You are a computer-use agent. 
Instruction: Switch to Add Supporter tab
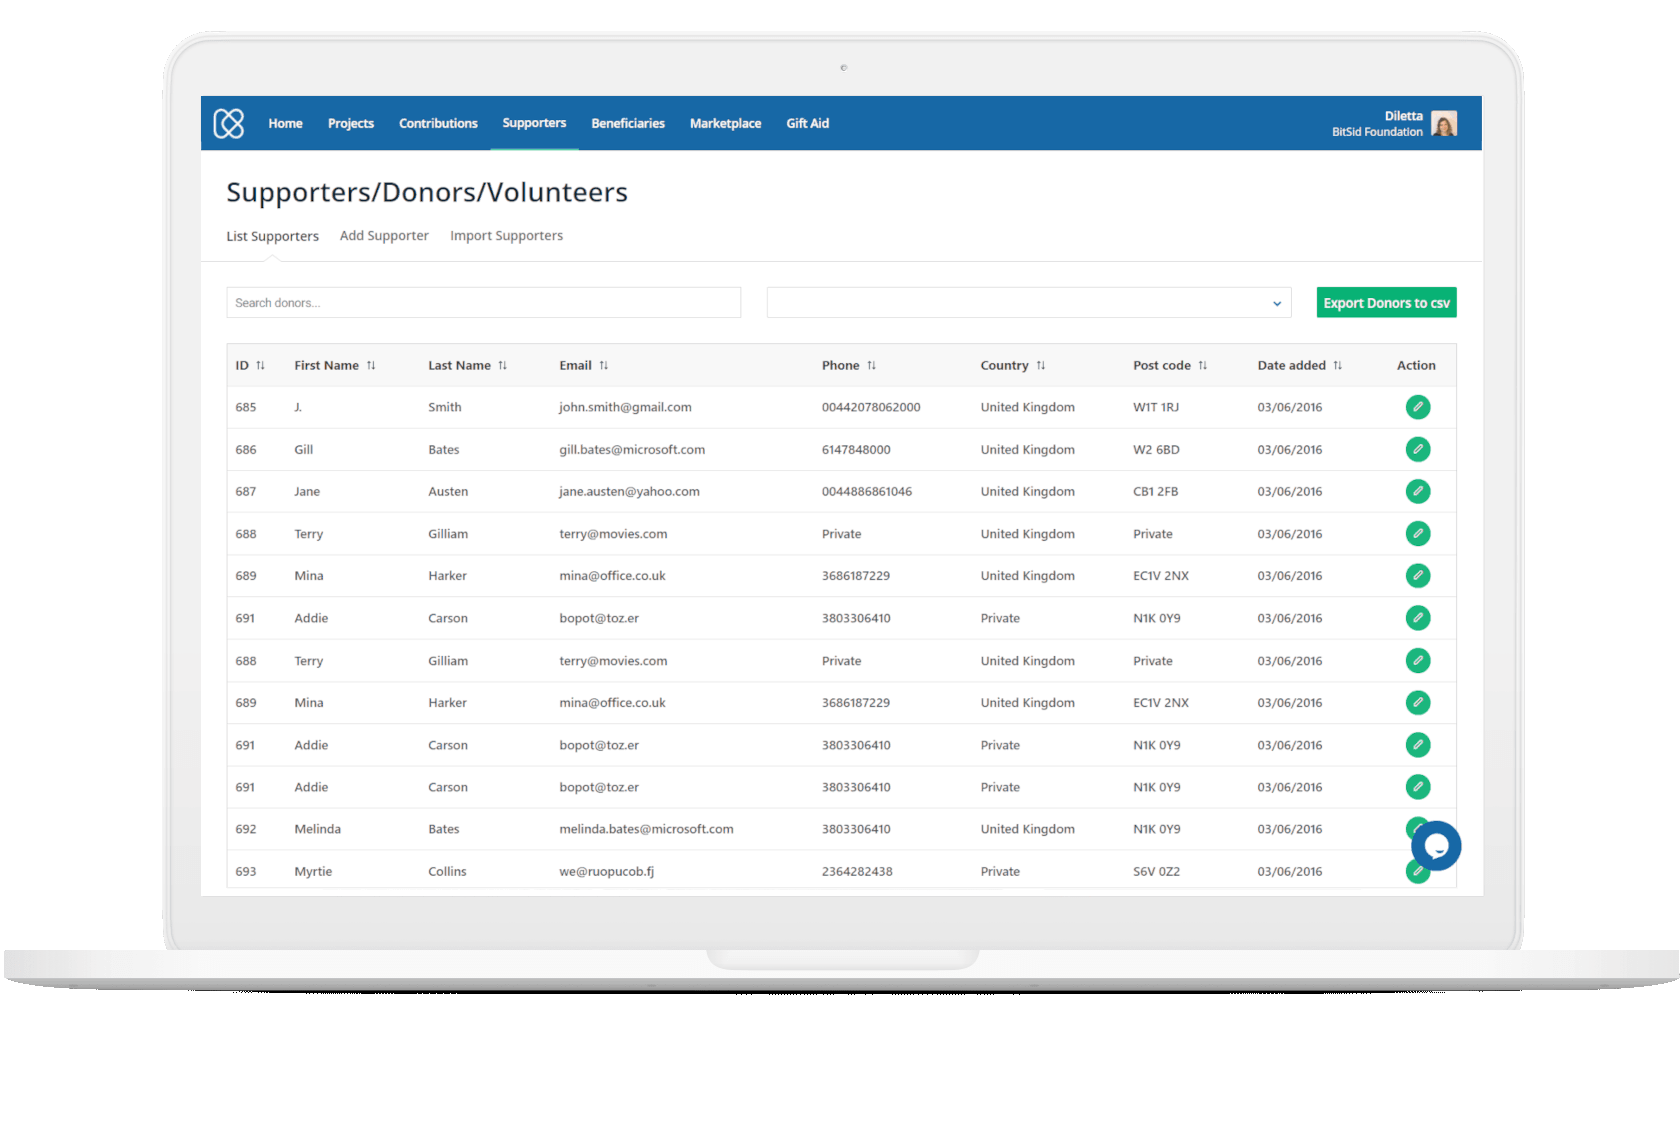tap(384, 236)
